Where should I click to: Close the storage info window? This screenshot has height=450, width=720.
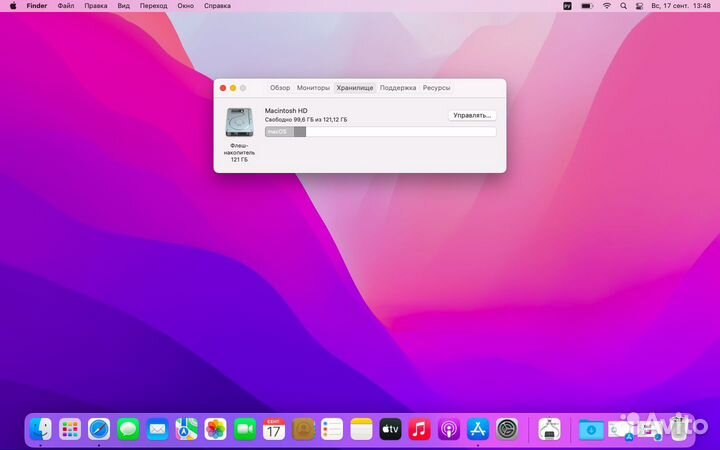[223, 88]
